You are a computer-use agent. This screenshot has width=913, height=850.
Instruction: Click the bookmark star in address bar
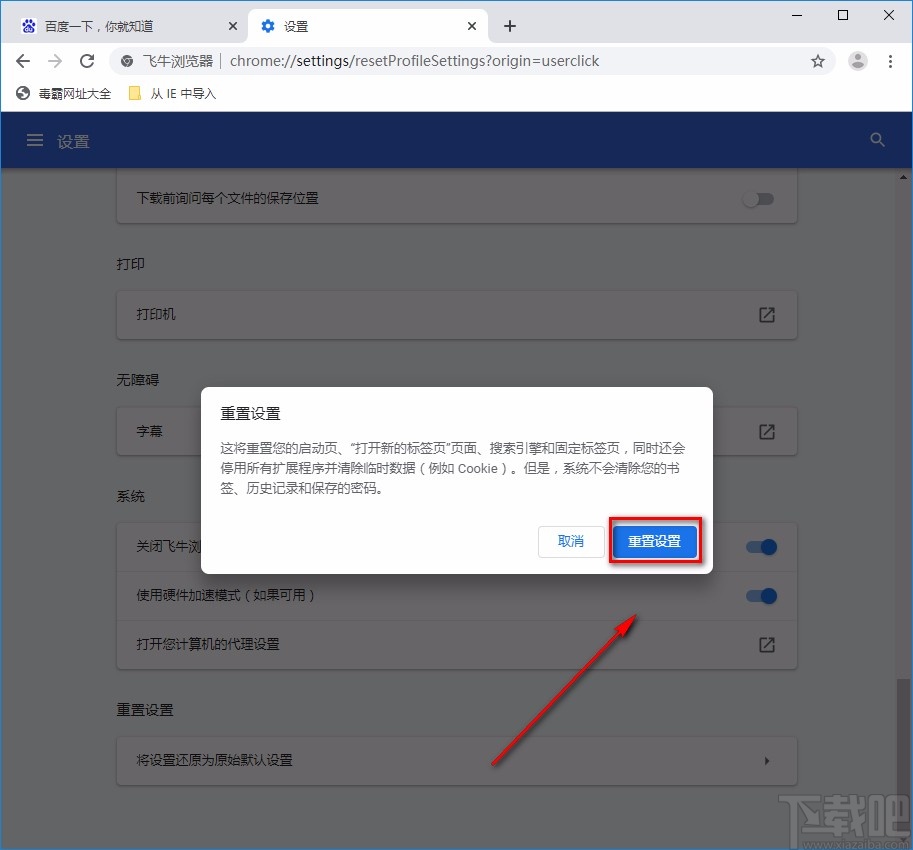[818, 61]
